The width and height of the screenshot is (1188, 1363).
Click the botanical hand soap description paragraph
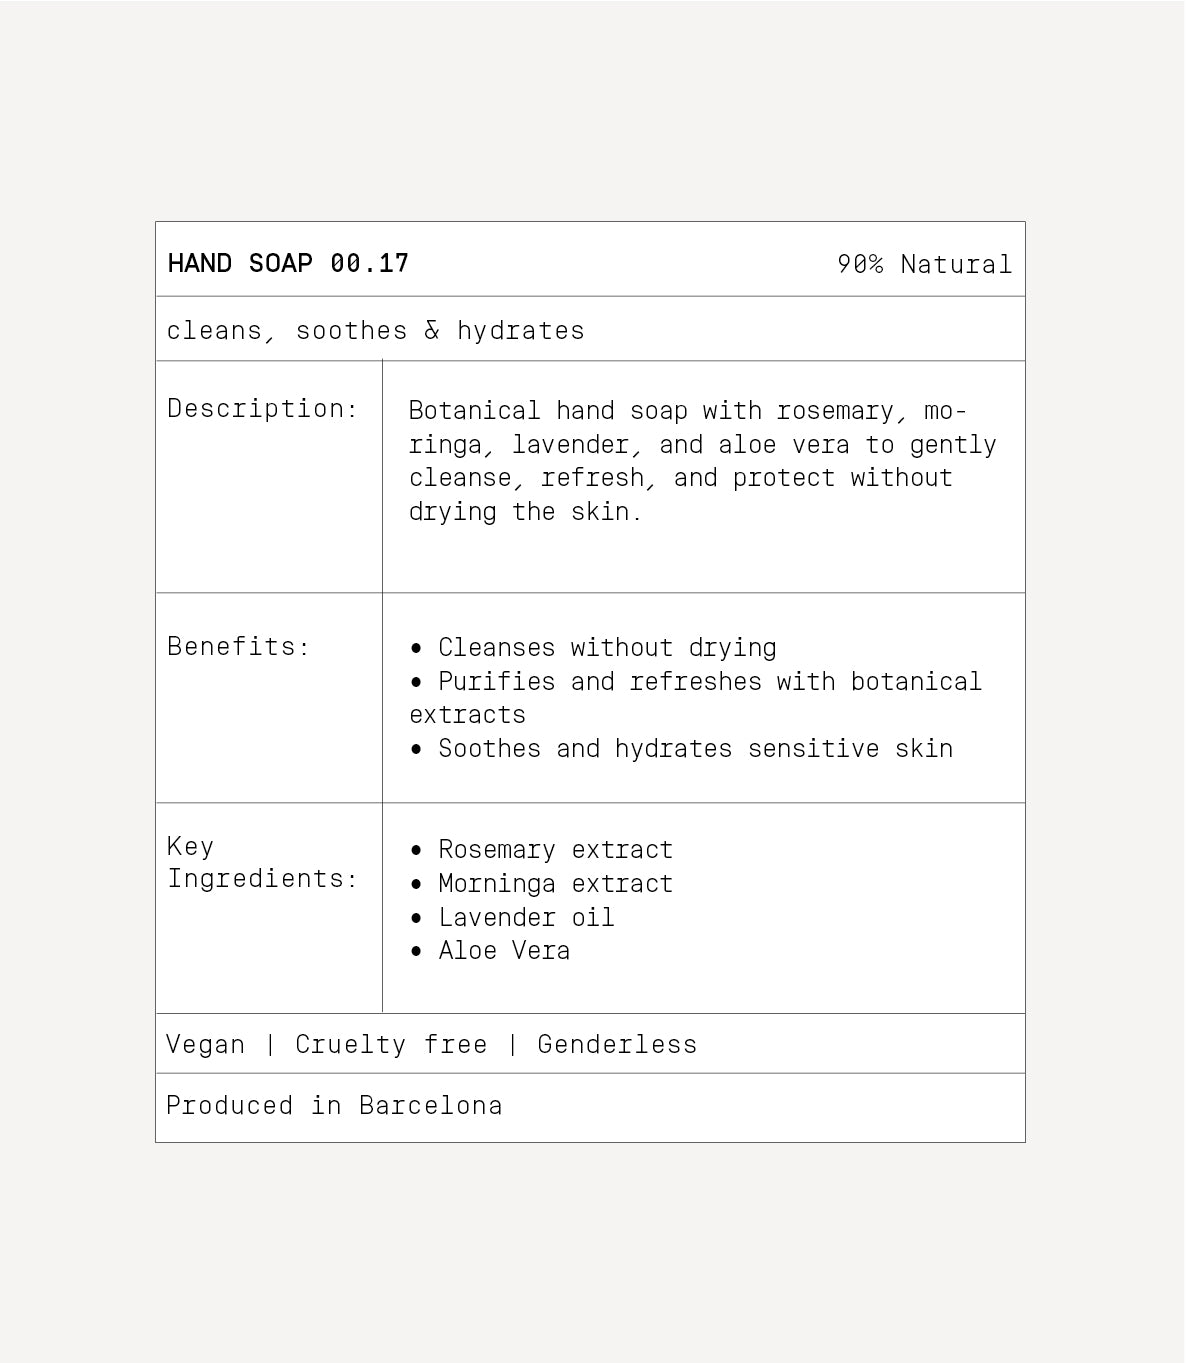pos(702,461)
